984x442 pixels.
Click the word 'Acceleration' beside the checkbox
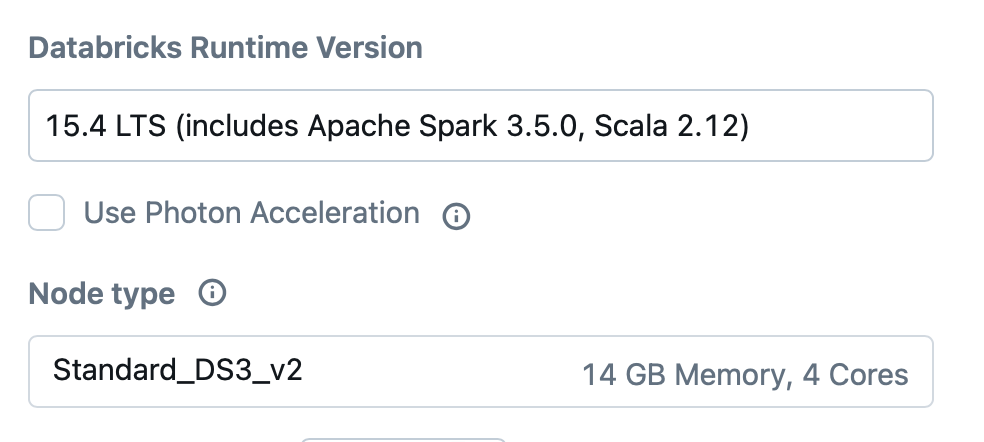click(334, 213)
